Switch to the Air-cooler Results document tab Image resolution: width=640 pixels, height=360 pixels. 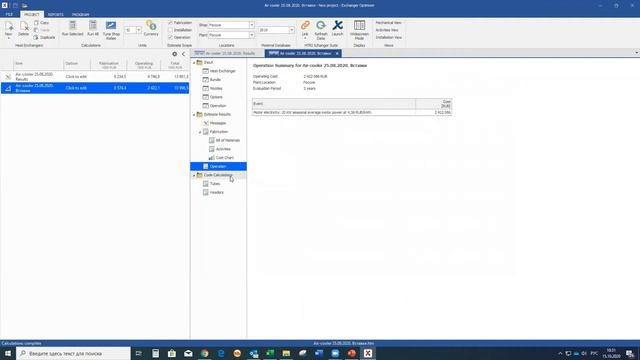click(227, 53)
